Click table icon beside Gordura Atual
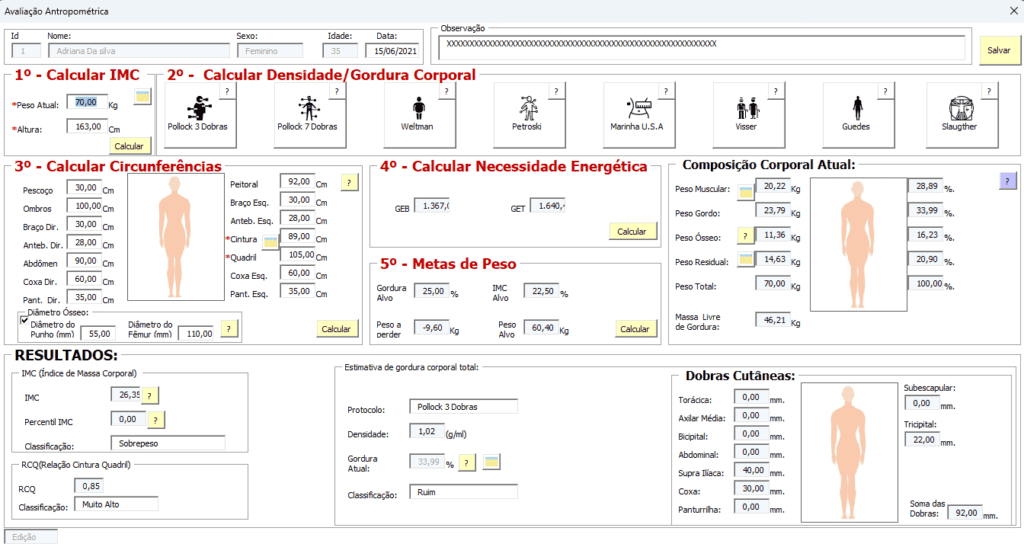1024x547 pixels. [491, 462]
